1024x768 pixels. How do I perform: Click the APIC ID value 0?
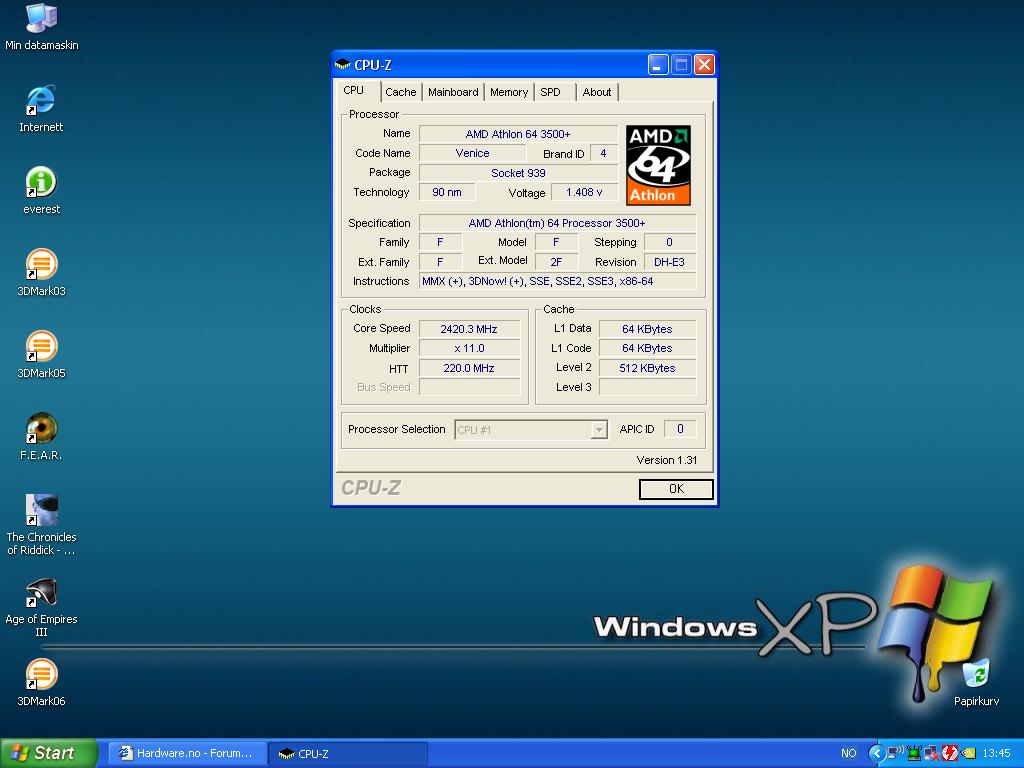point(680,429)
